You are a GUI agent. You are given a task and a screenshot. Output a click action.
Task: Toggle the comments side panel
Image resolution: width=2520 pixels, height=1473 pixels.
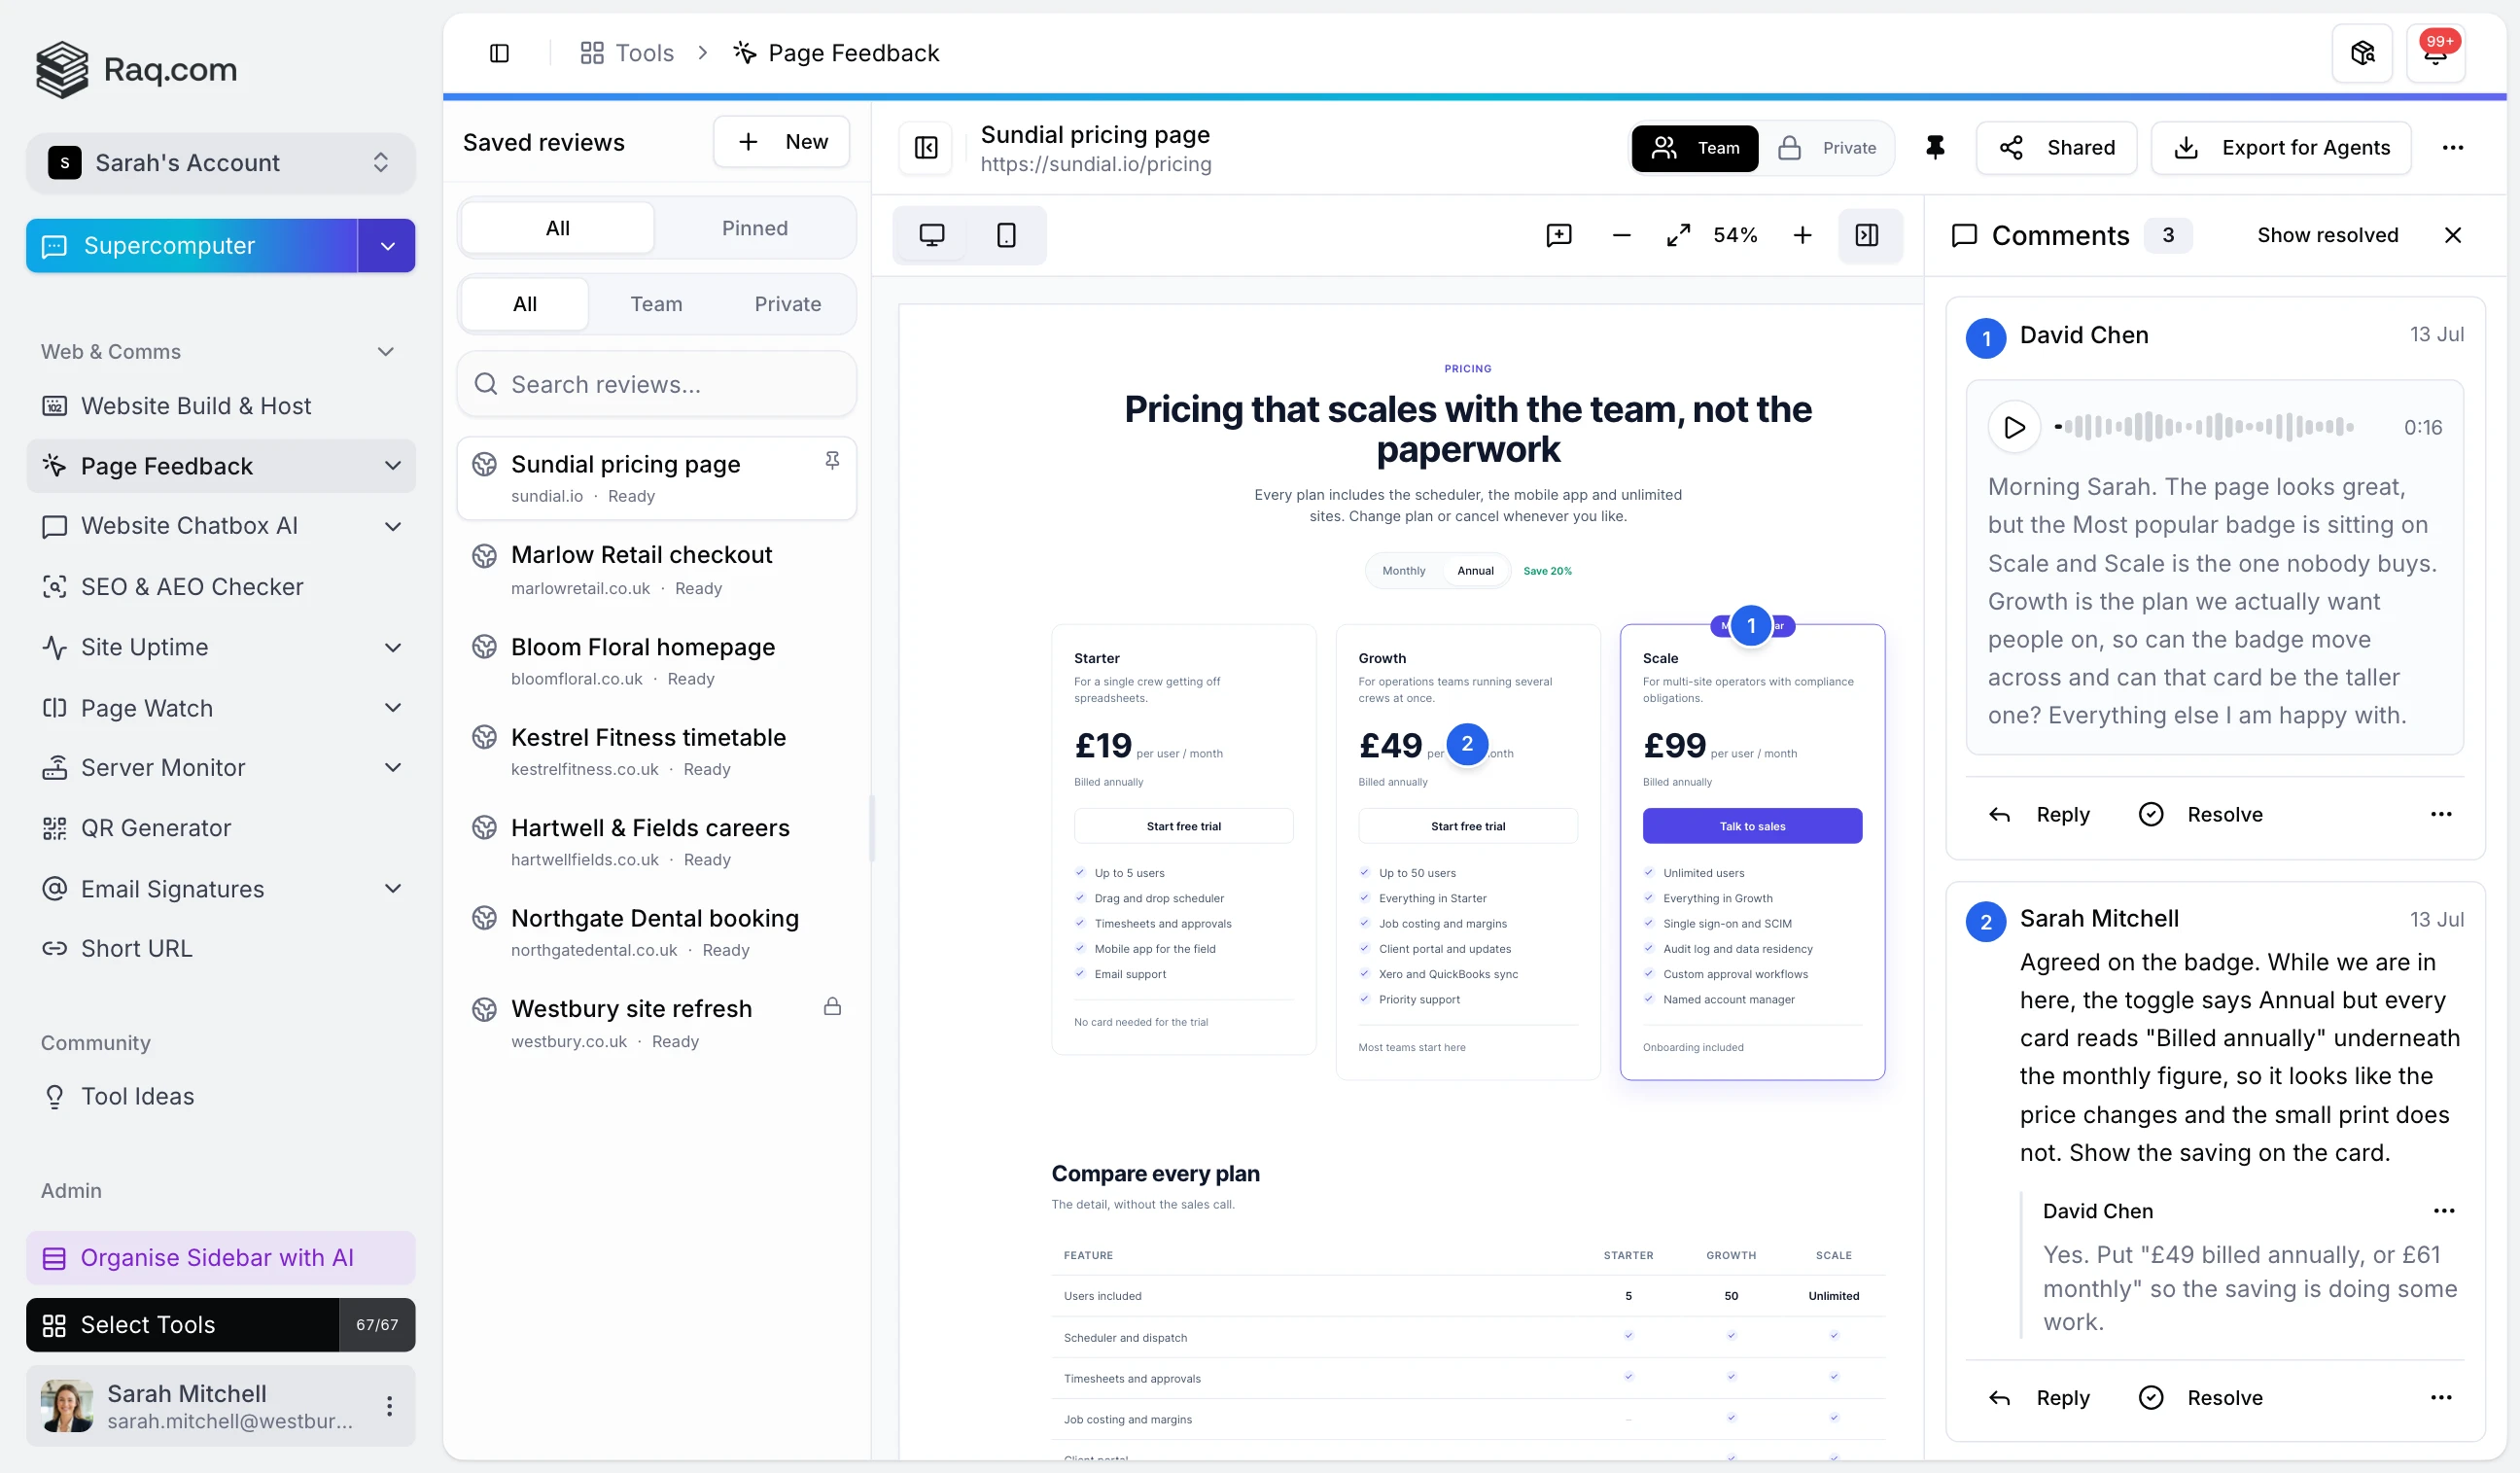click(1866, 235)
